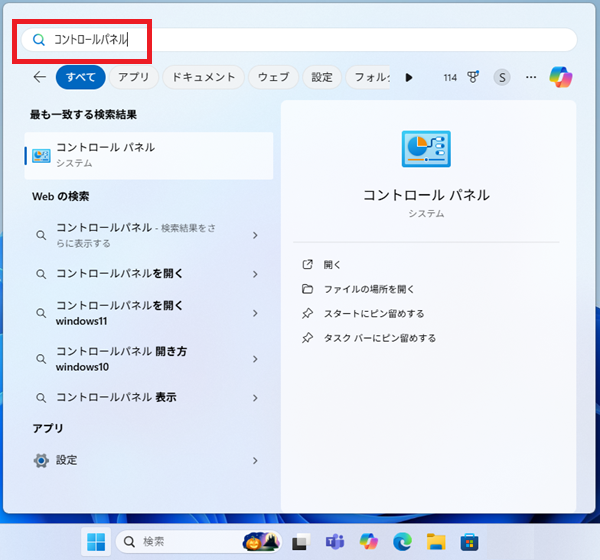This screenshot has height=560, width=600.
Task: Click web suggestion コントロールパネル - 検索結果をさらに表示する
Action: pos(136,235)
